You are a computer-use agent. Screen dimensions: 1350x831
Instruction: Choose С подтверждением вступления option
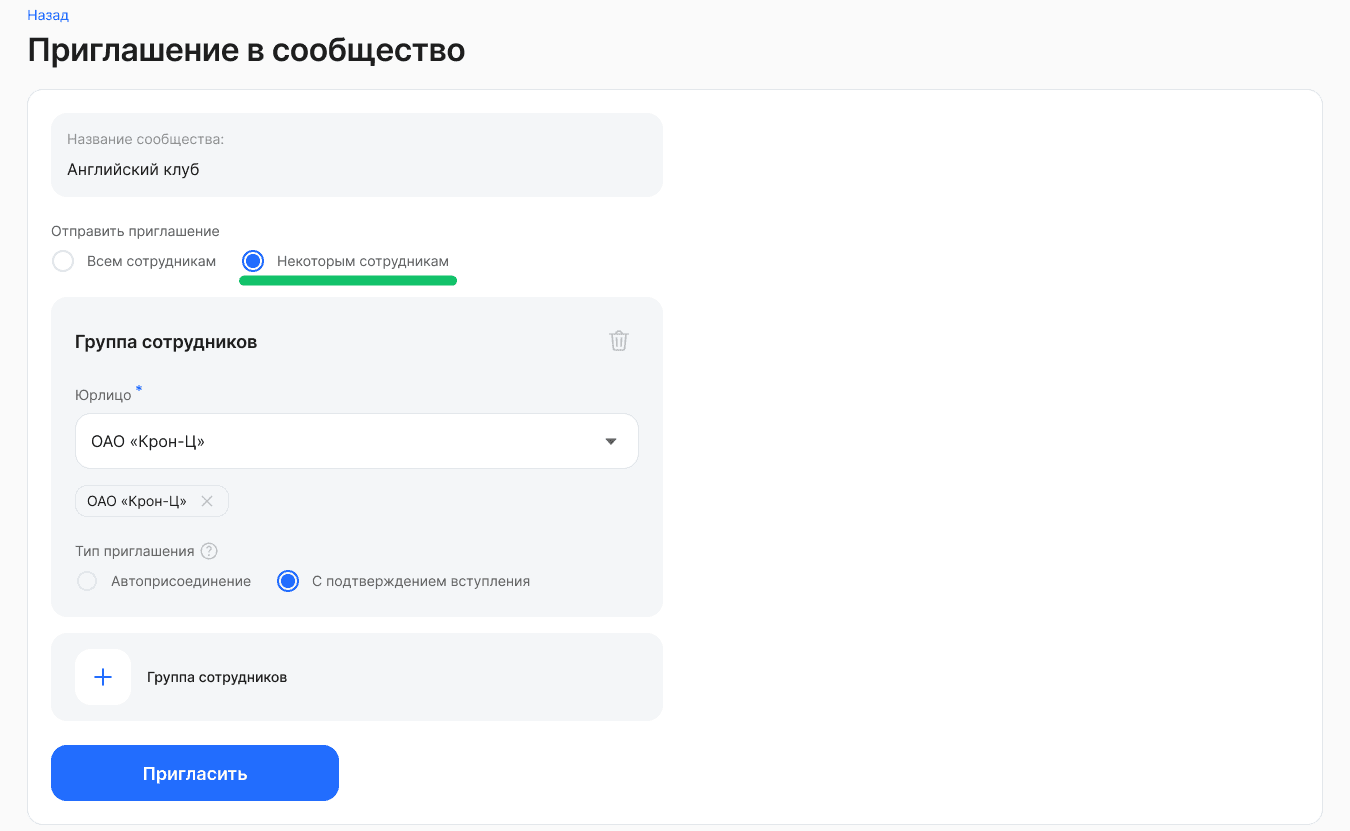coord(288,580)
